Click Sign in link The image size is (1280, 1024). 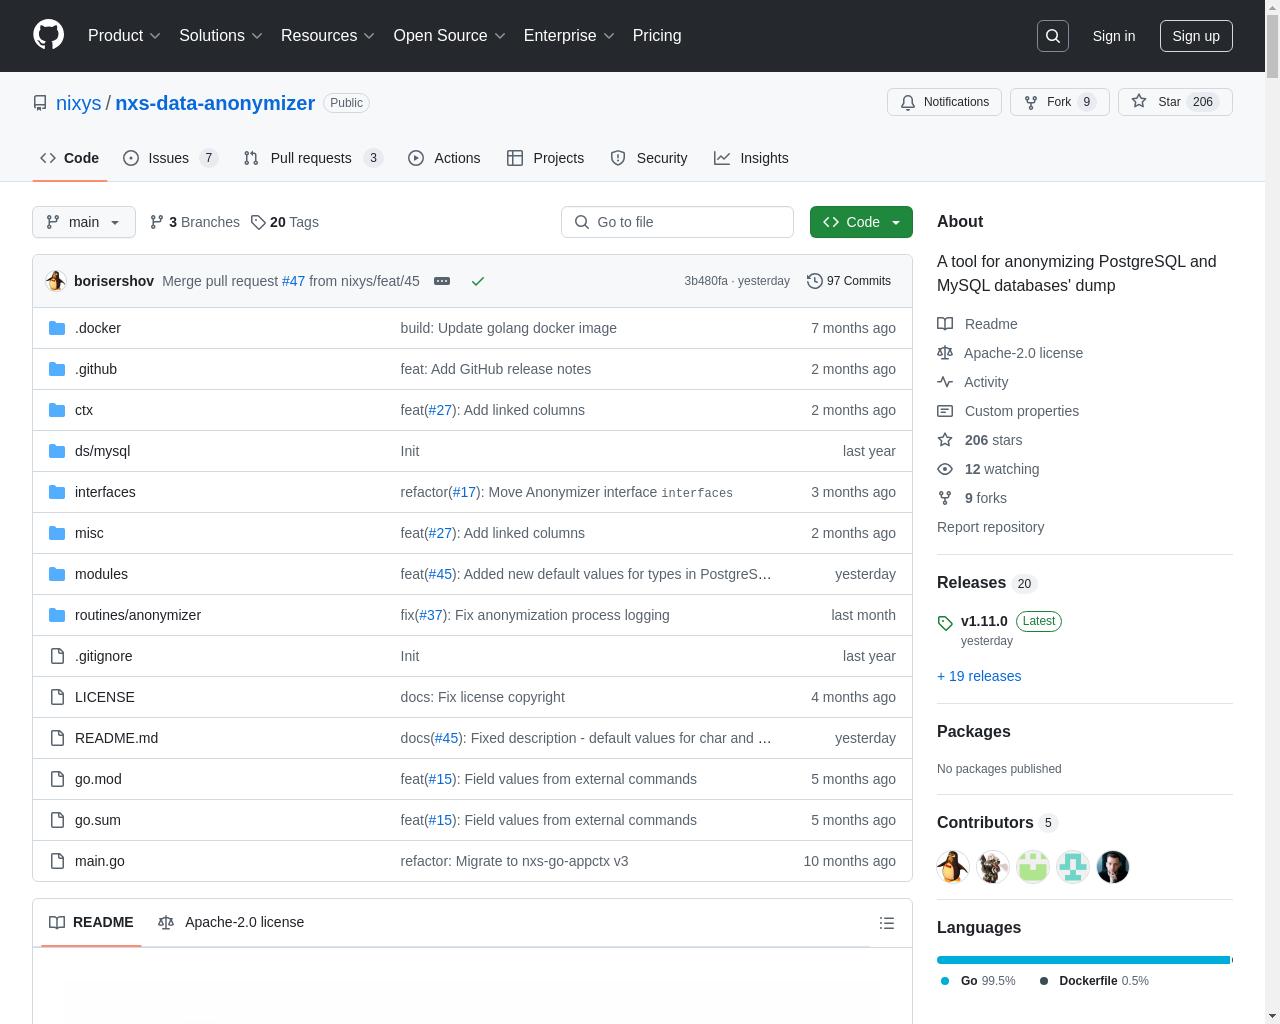[x=1113, y=36]
